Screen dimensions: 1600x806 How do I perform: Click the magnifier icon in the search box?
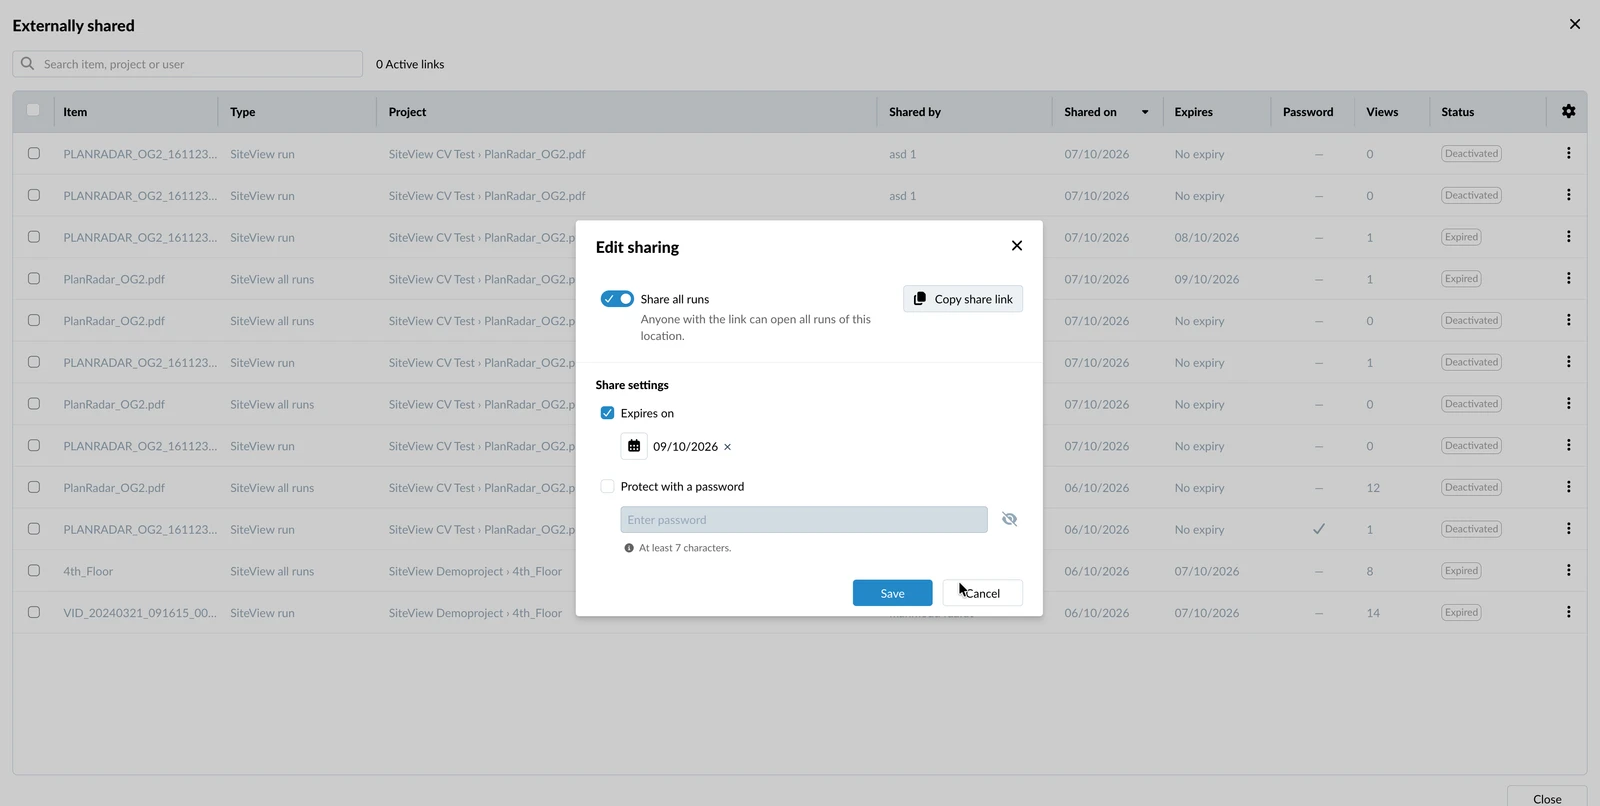tap(28, 64)
